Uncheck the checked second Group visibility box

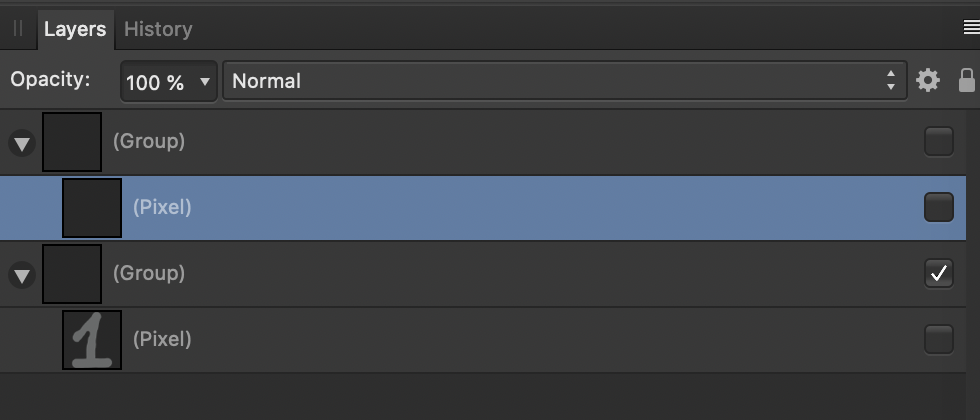pos(939,274)
